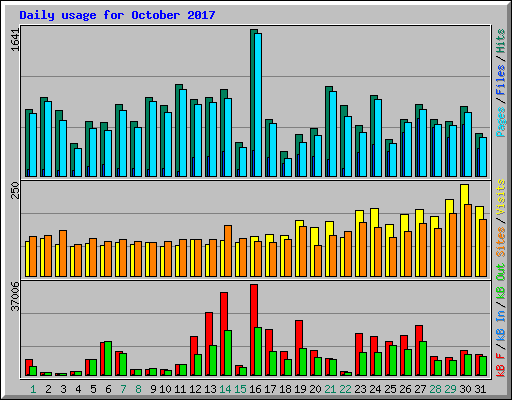Viewport: 512px width, 400px height.
Task: Select the red "kB F" legend label
Action: tap(500, 366)
